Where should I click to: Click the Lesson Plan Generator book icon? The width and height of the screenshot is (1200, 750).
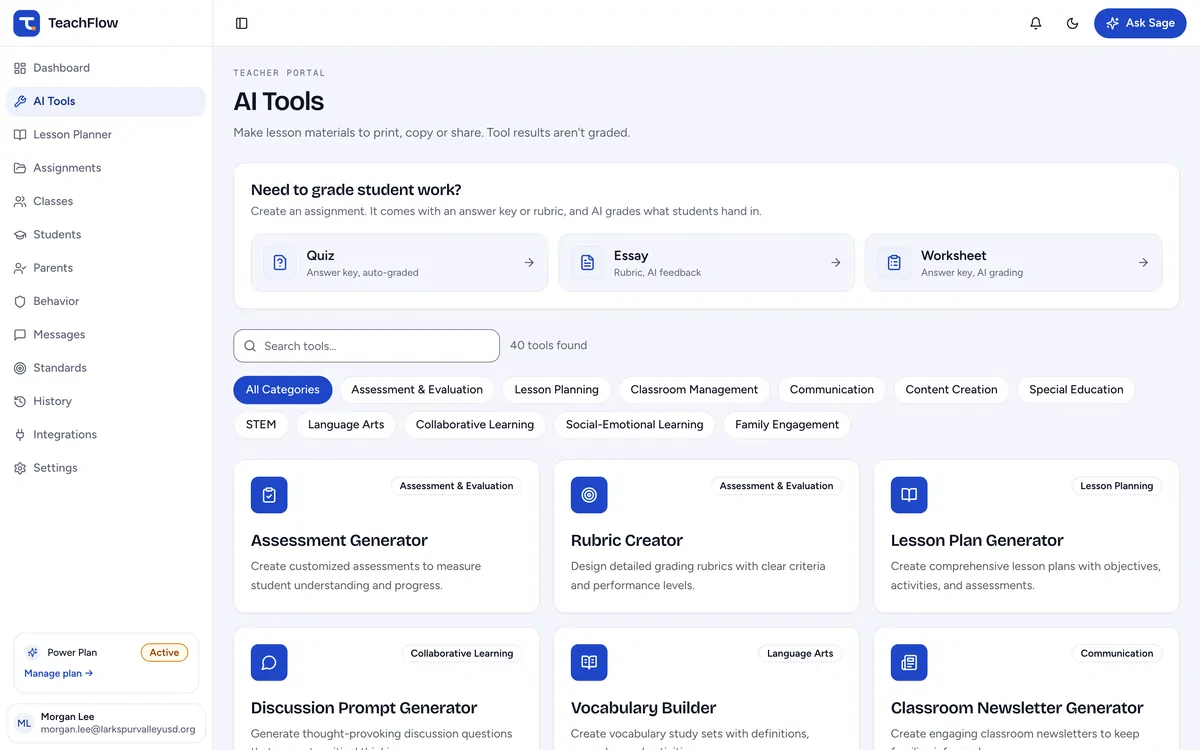point(909,495)
